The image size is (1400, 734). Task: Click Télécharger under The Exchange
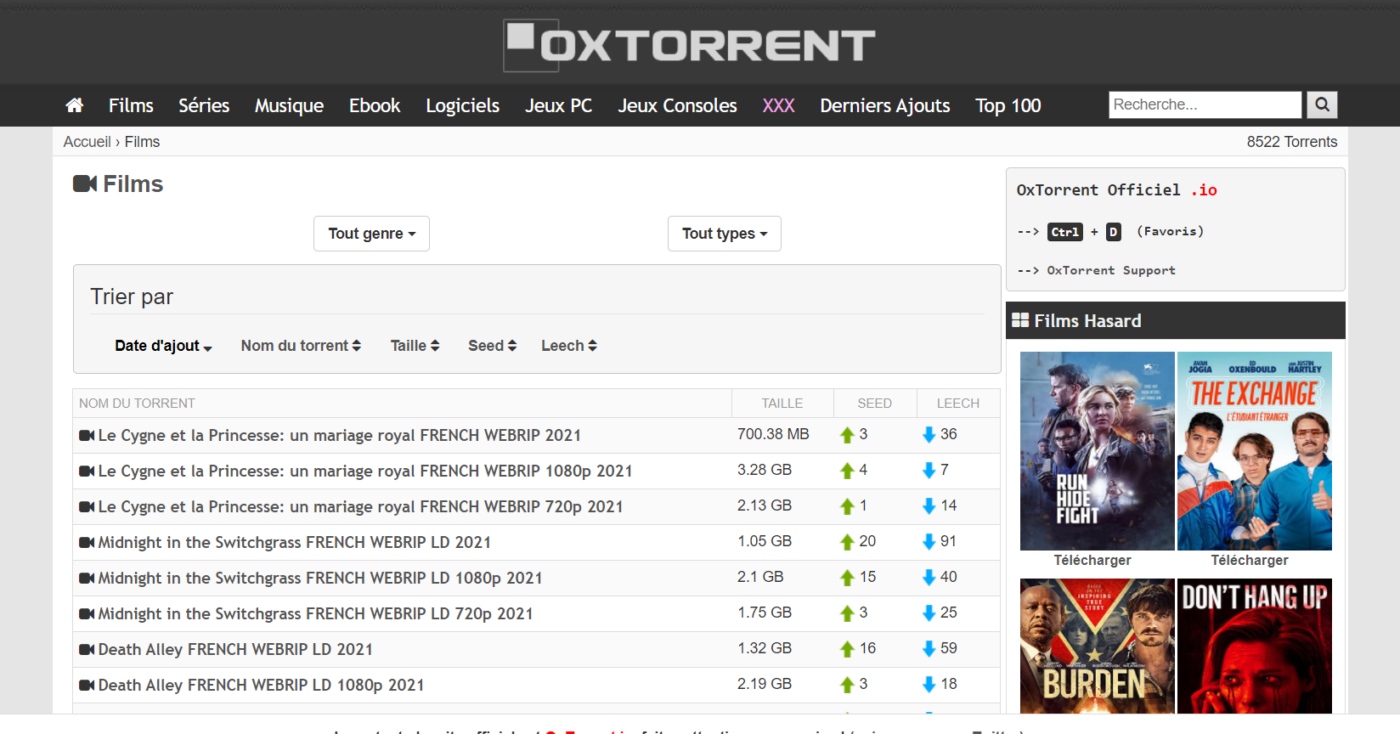(x=1250, y=560)
